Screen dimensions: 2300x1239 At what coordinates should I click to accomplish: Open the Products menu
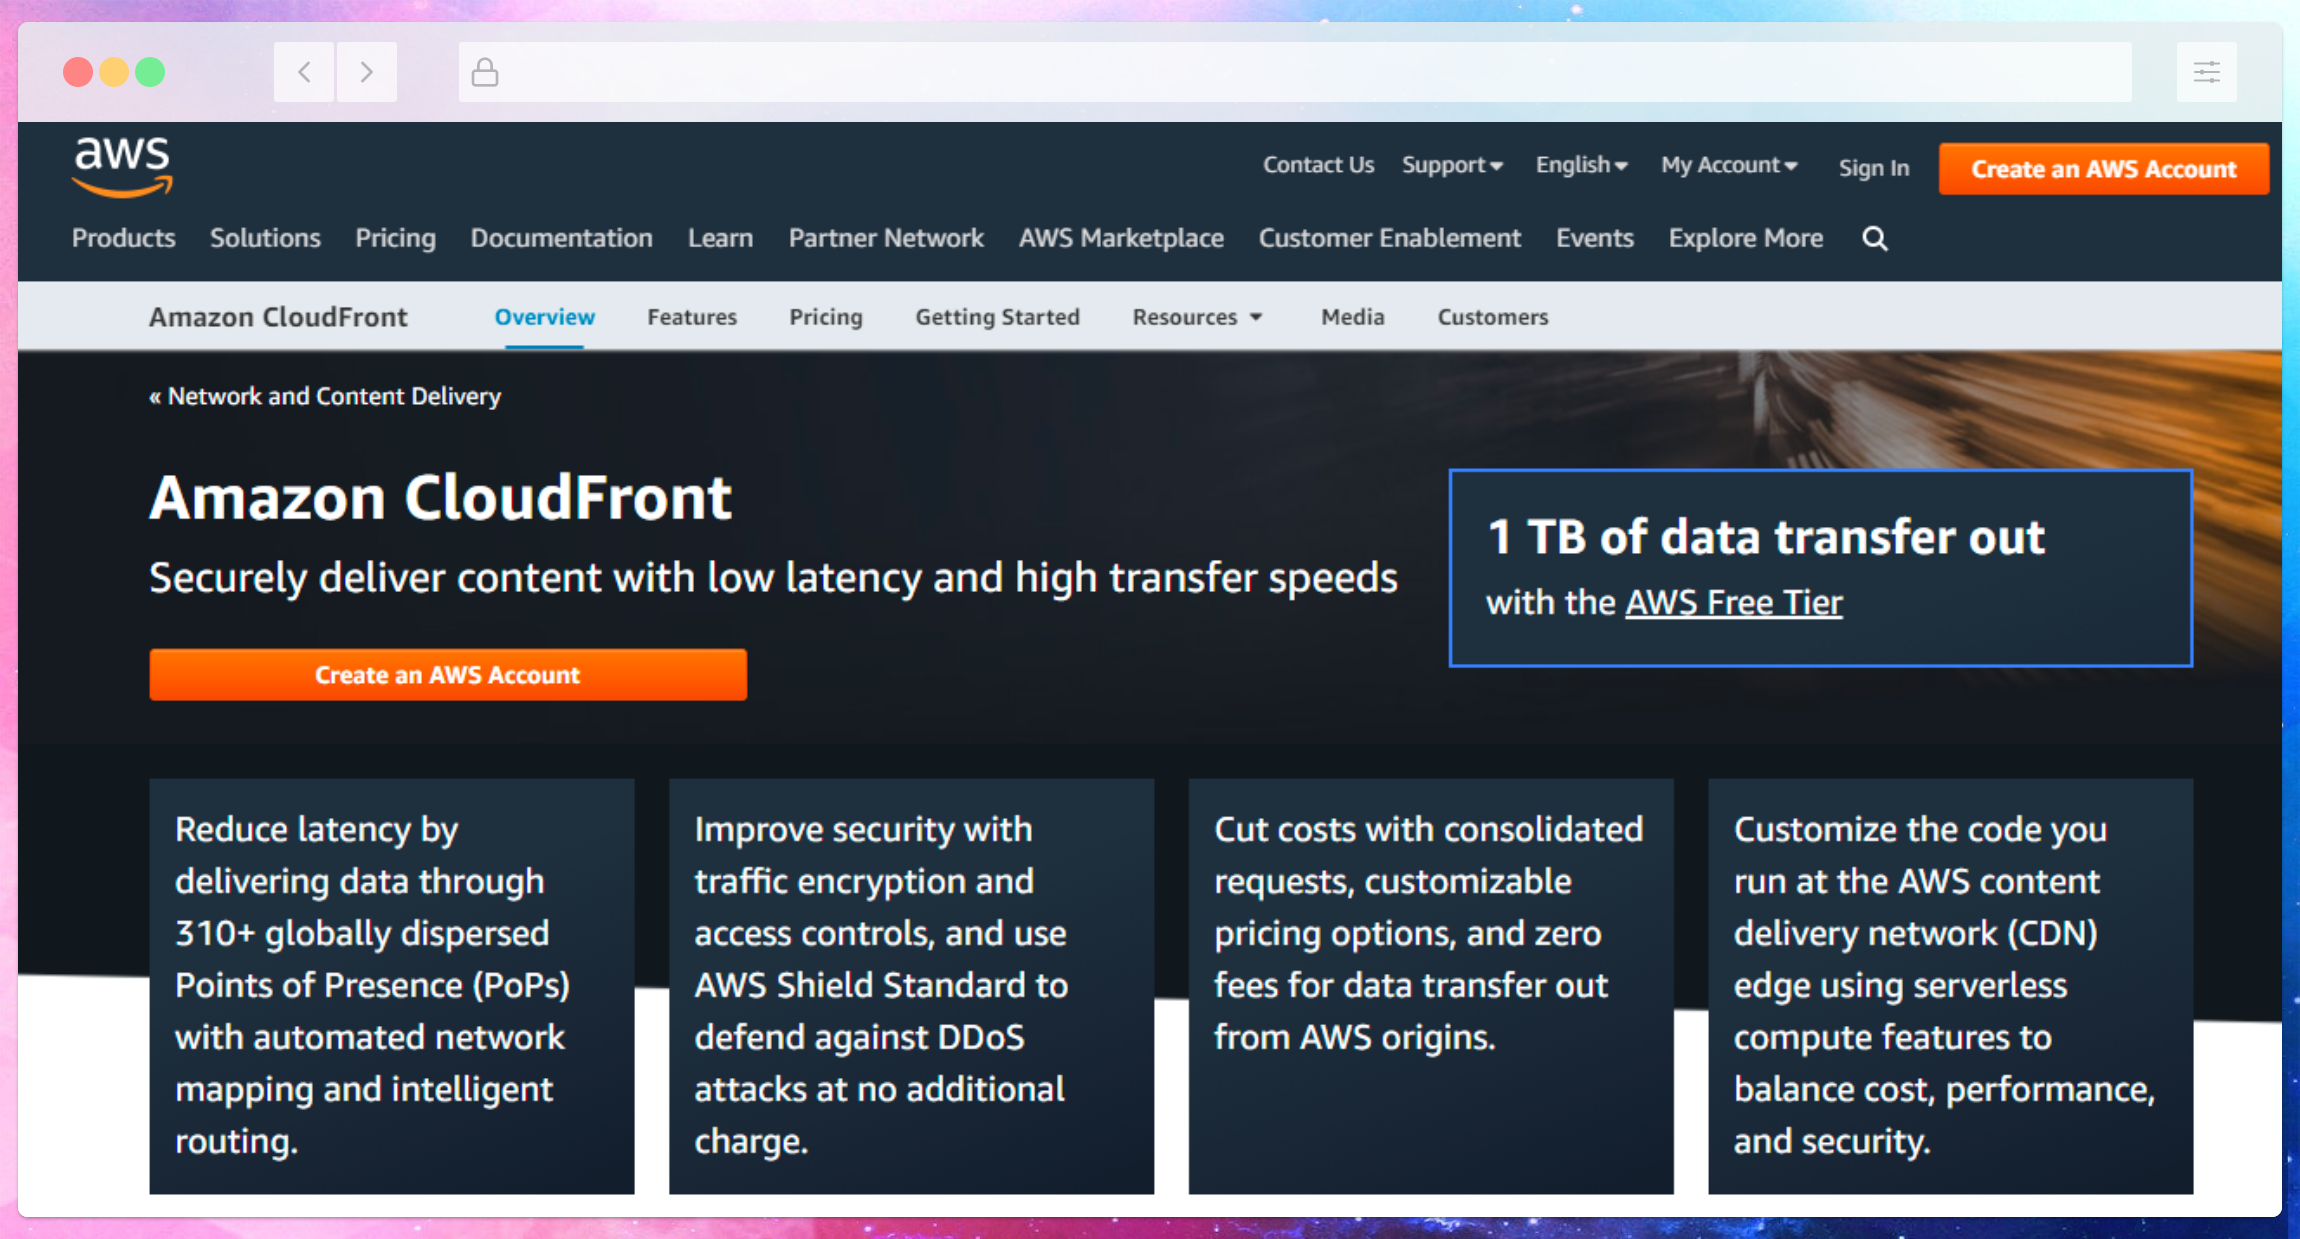pos(123,238)
